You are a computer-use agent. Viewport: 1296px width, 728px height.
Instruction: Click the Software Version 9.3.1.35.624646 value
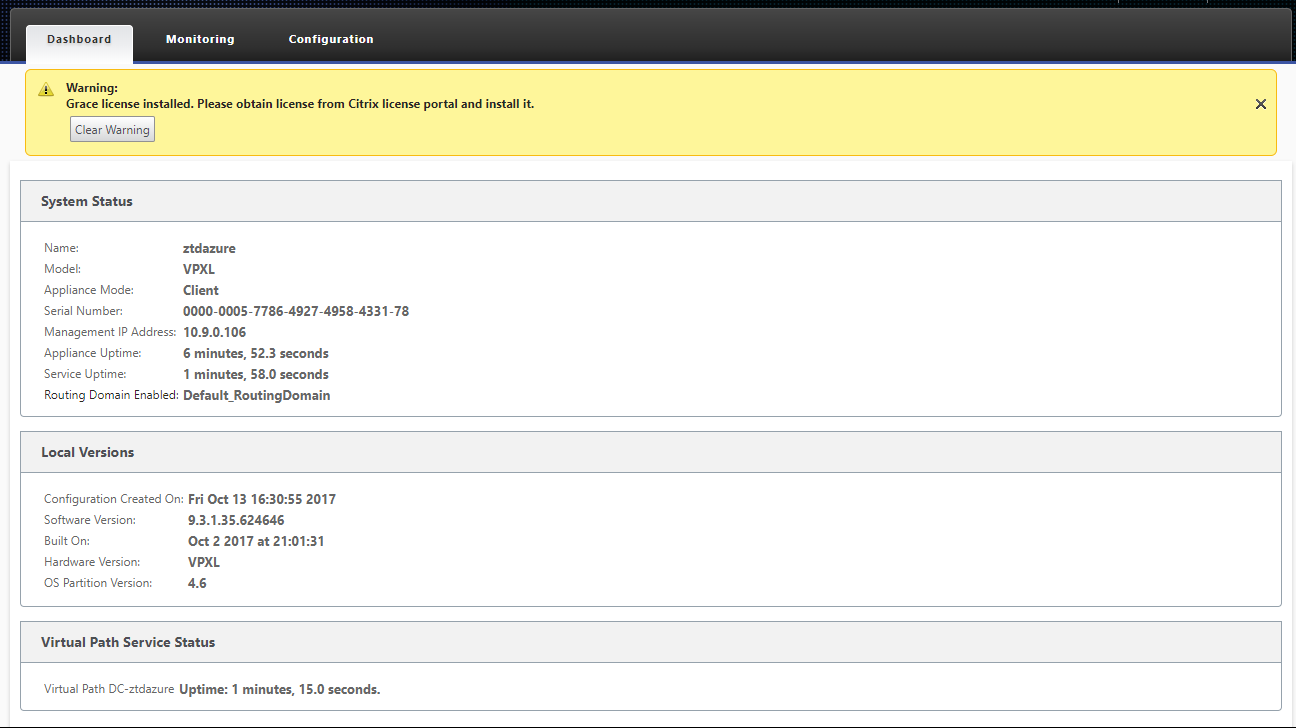pos(236,520)
